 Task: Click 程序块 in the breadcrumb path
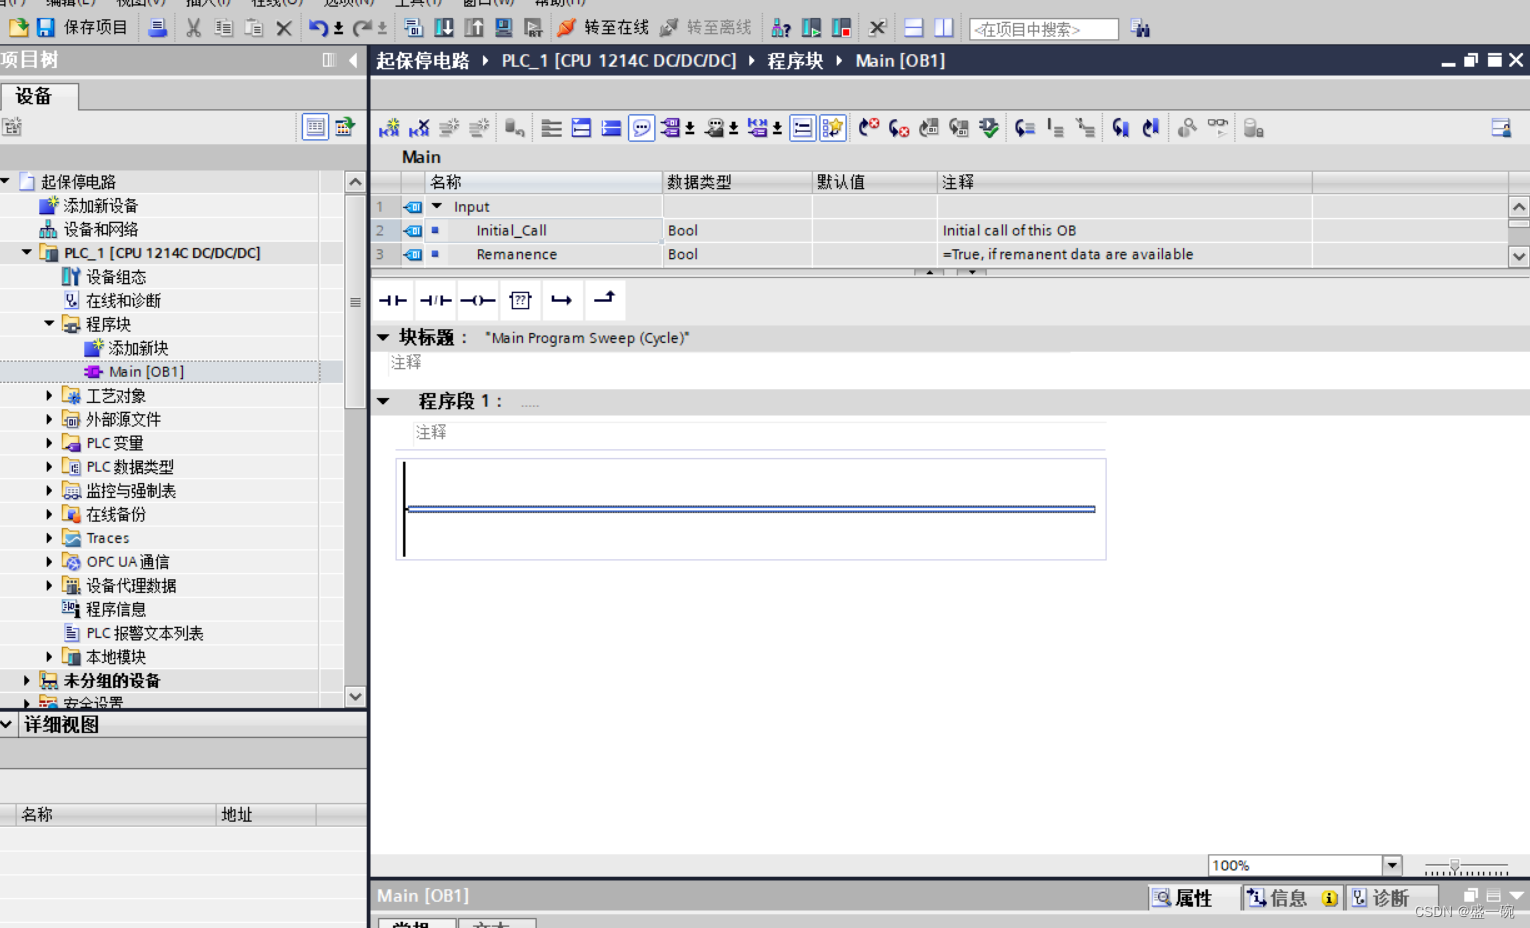[x=795, y=61]
